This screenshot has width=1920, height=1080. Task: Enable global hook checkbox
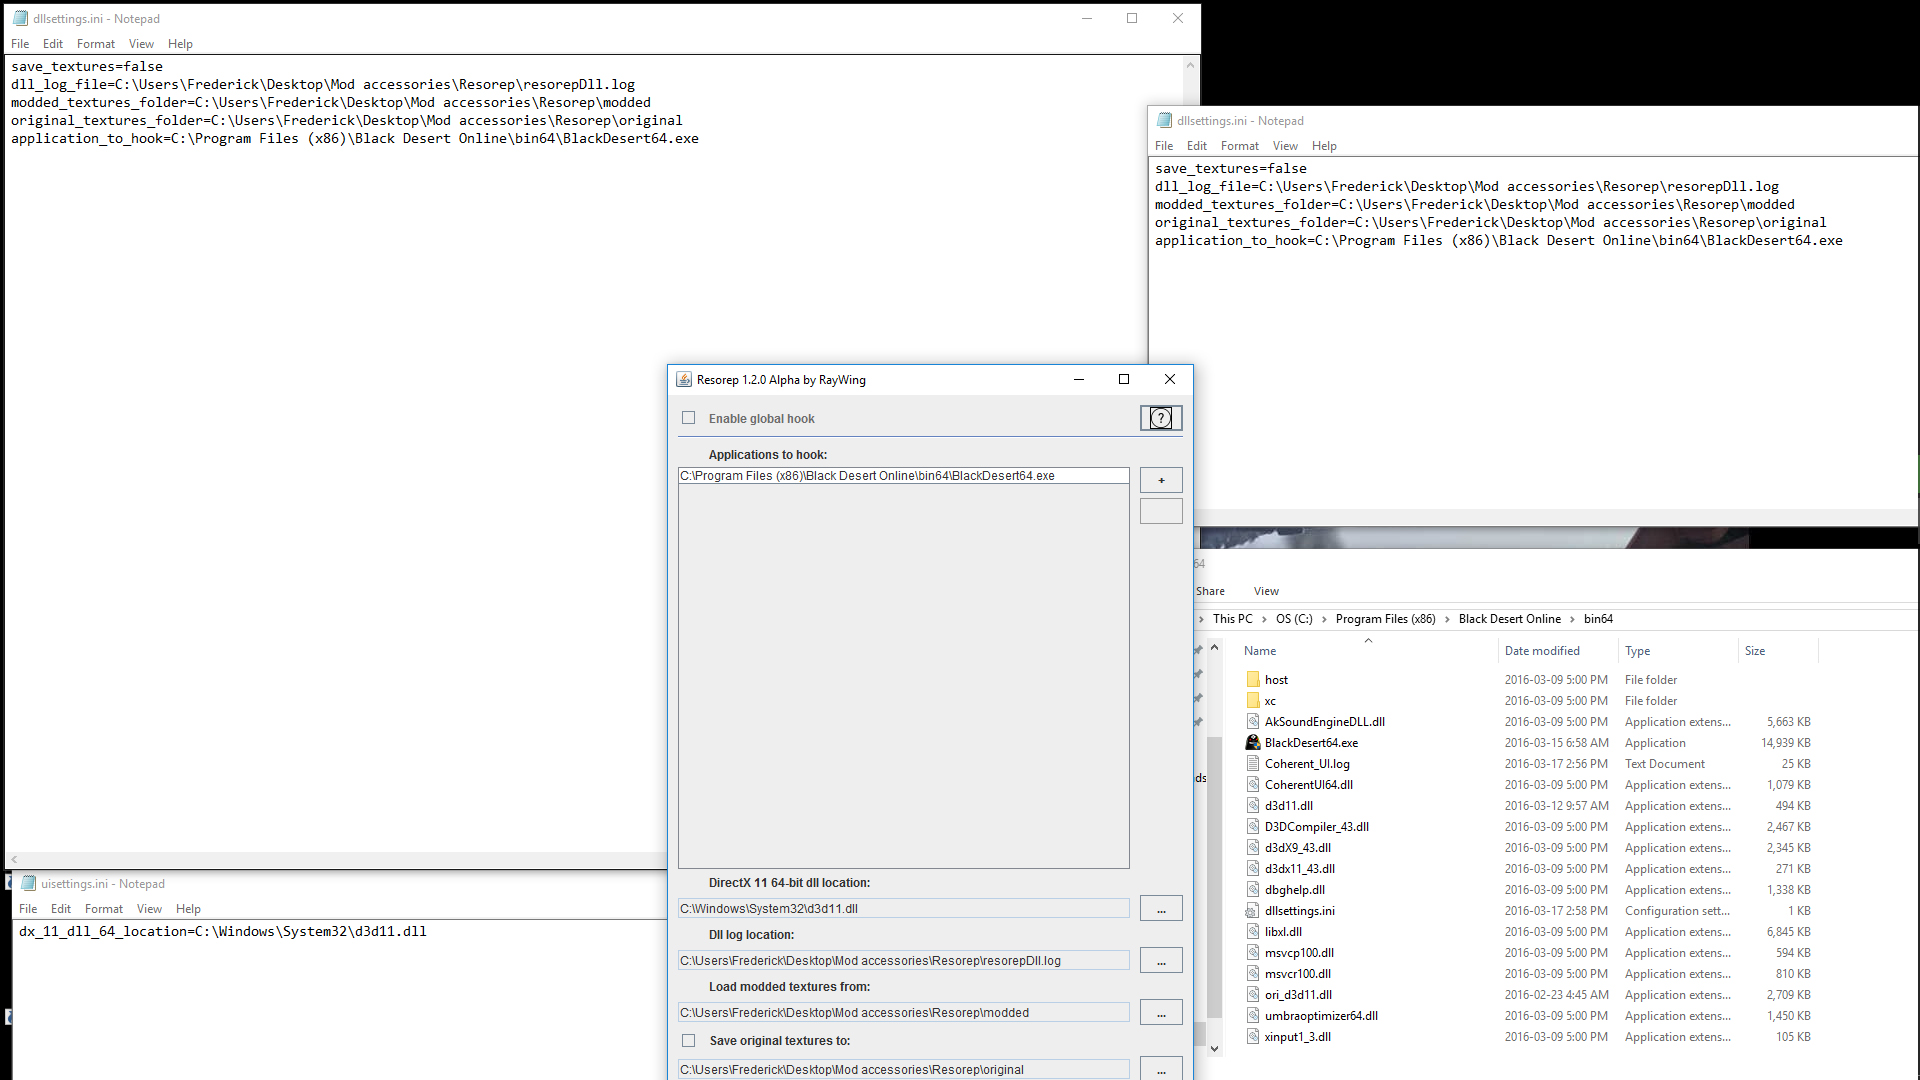[x=688, y=418]
